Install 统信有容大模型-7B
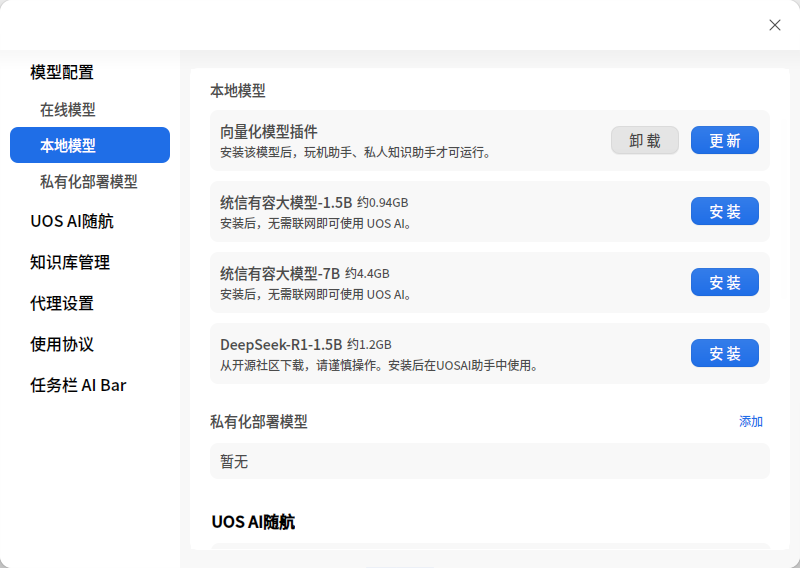This screenshot has height=568, width=800. (x=724, y=282)
